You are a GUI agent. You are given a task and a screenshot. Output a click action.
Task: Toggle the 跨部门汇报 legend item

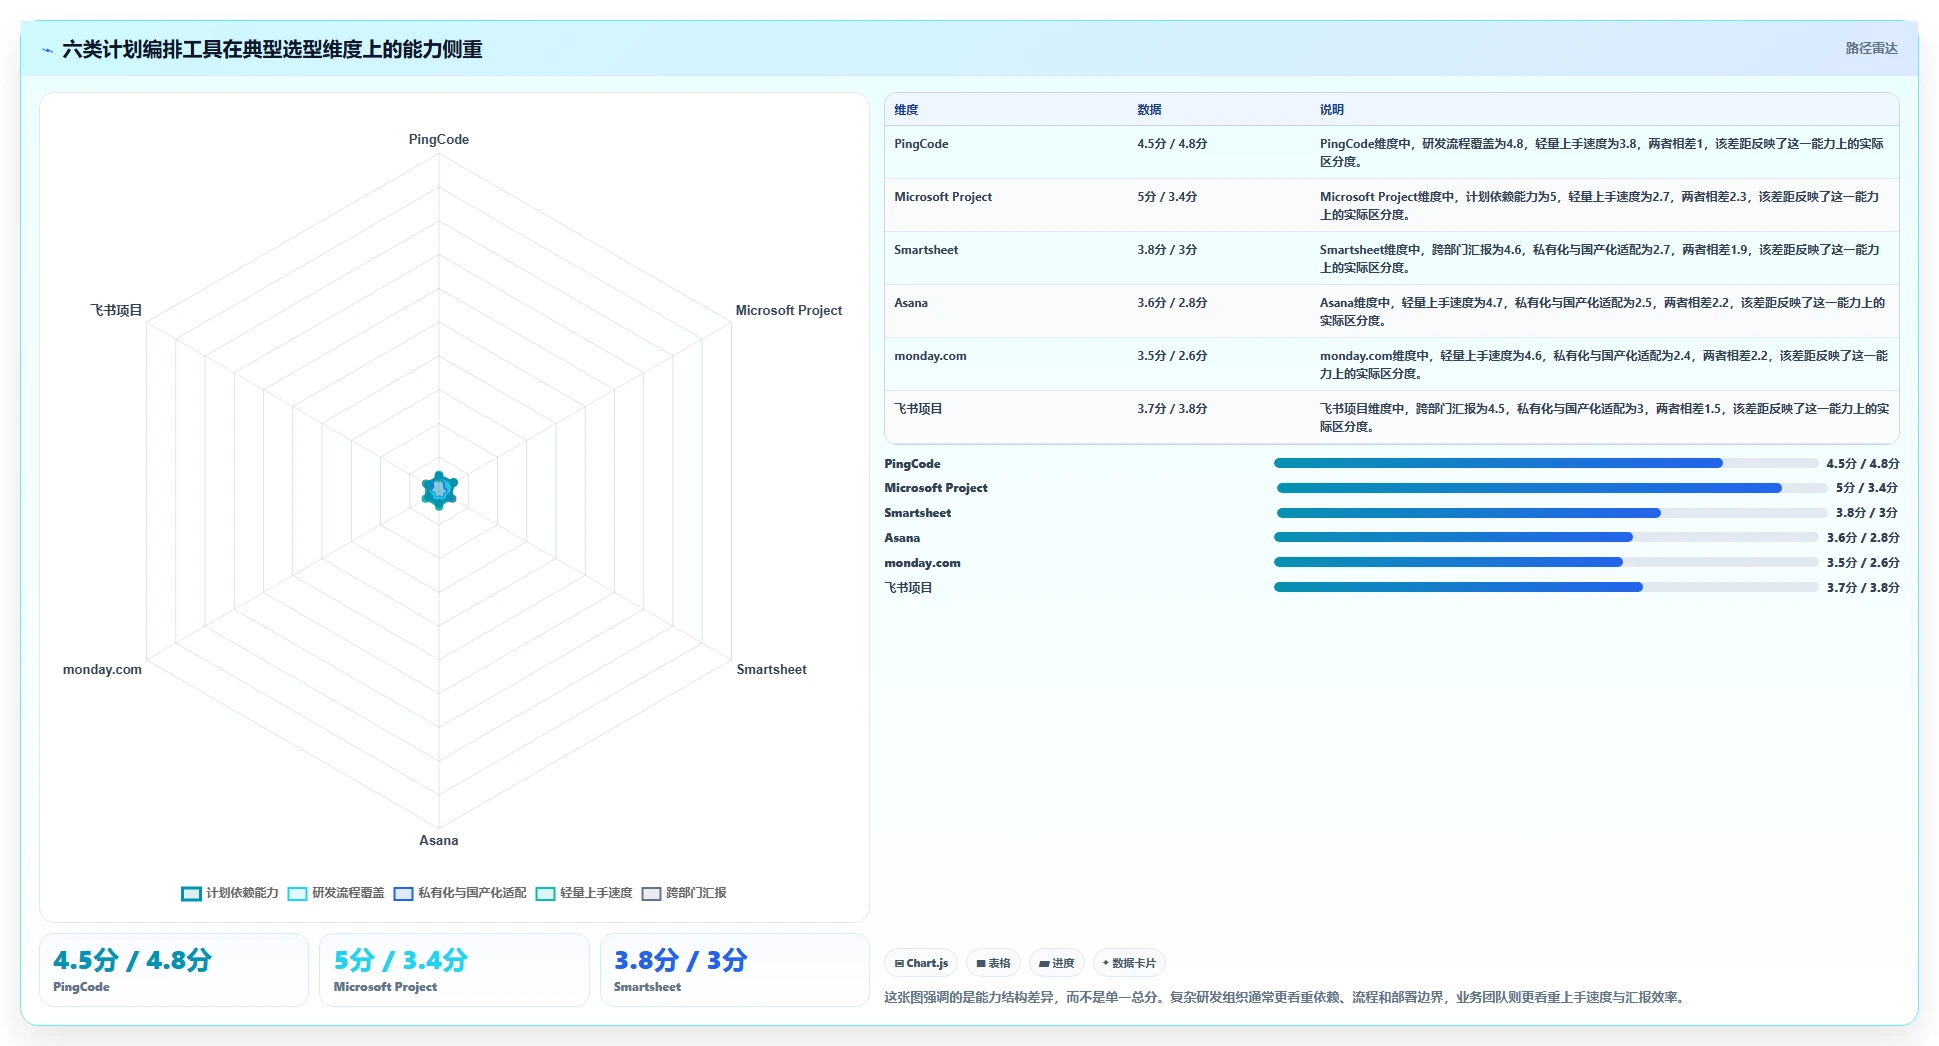coord(684,893)
